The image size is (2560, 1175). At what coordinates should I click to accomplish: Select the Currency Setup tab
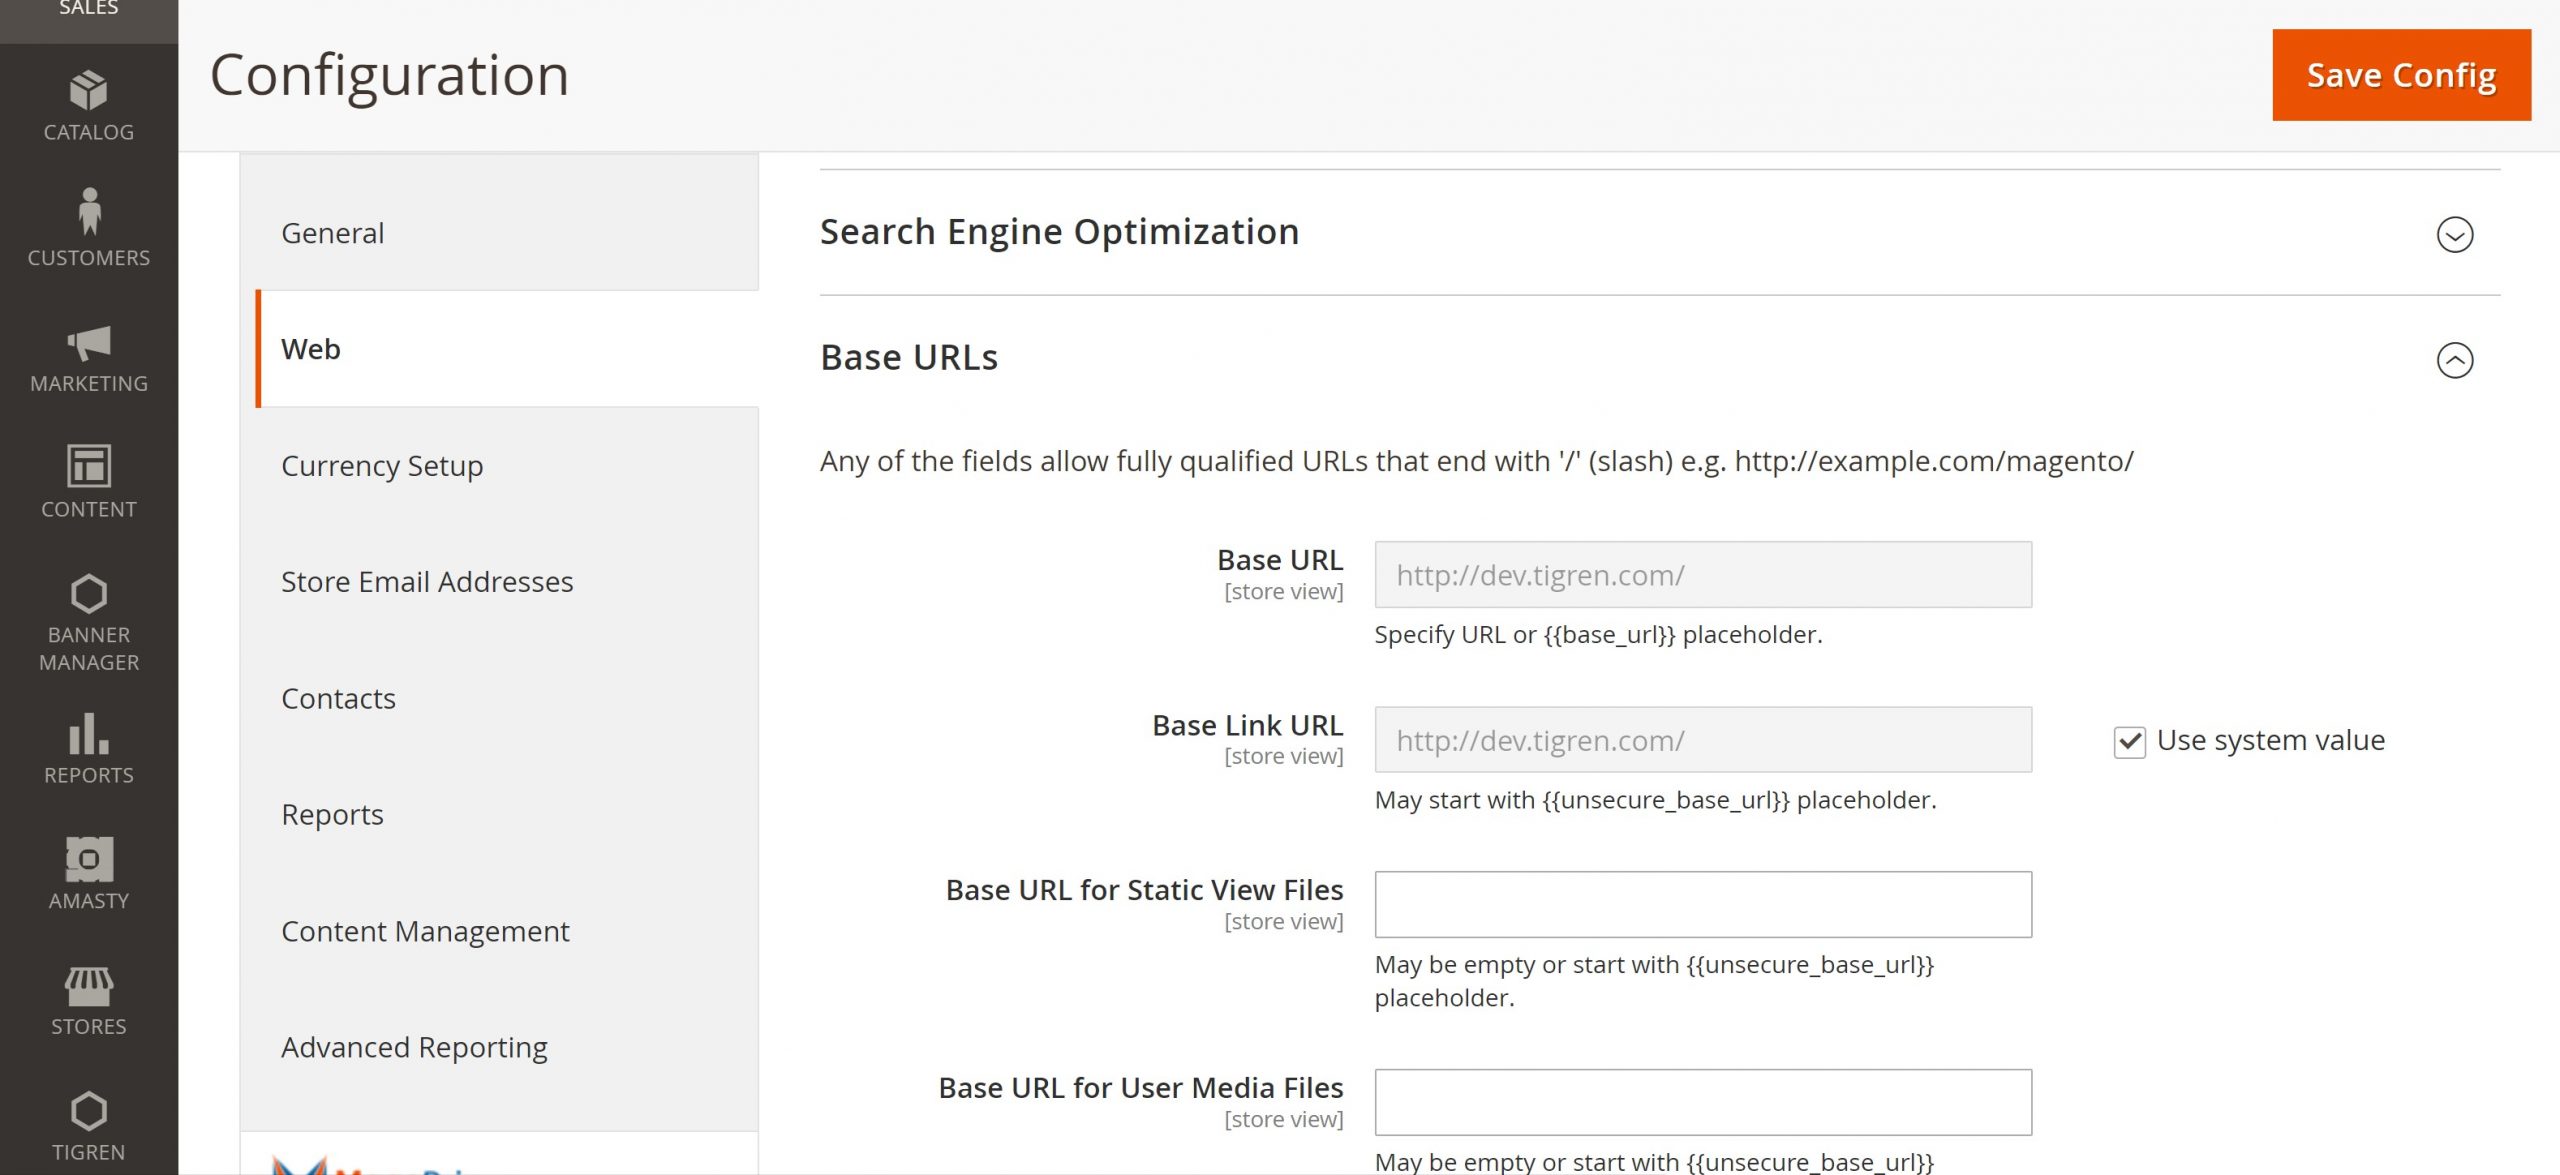pos(382,466)
